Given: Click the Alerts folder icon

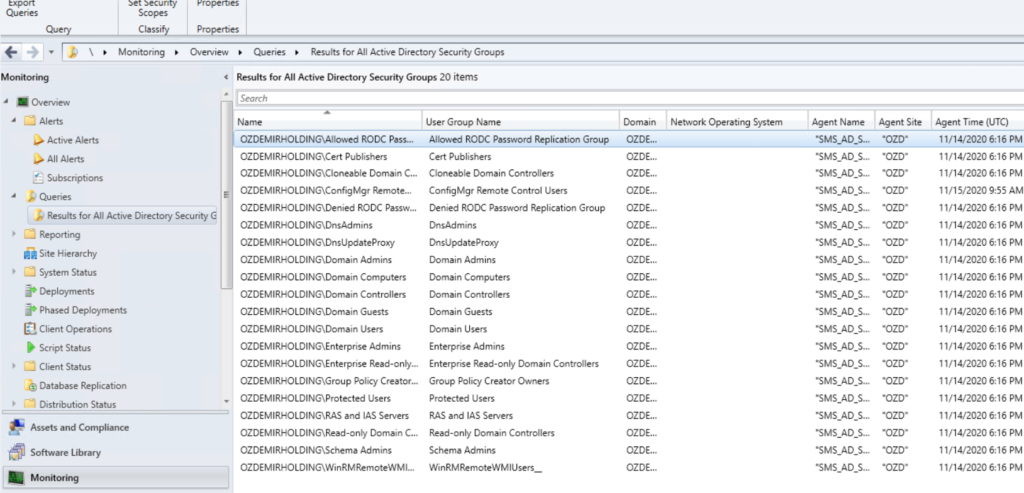Looking at the screenshot, I should pyautogui.click(x=30, y=121).
